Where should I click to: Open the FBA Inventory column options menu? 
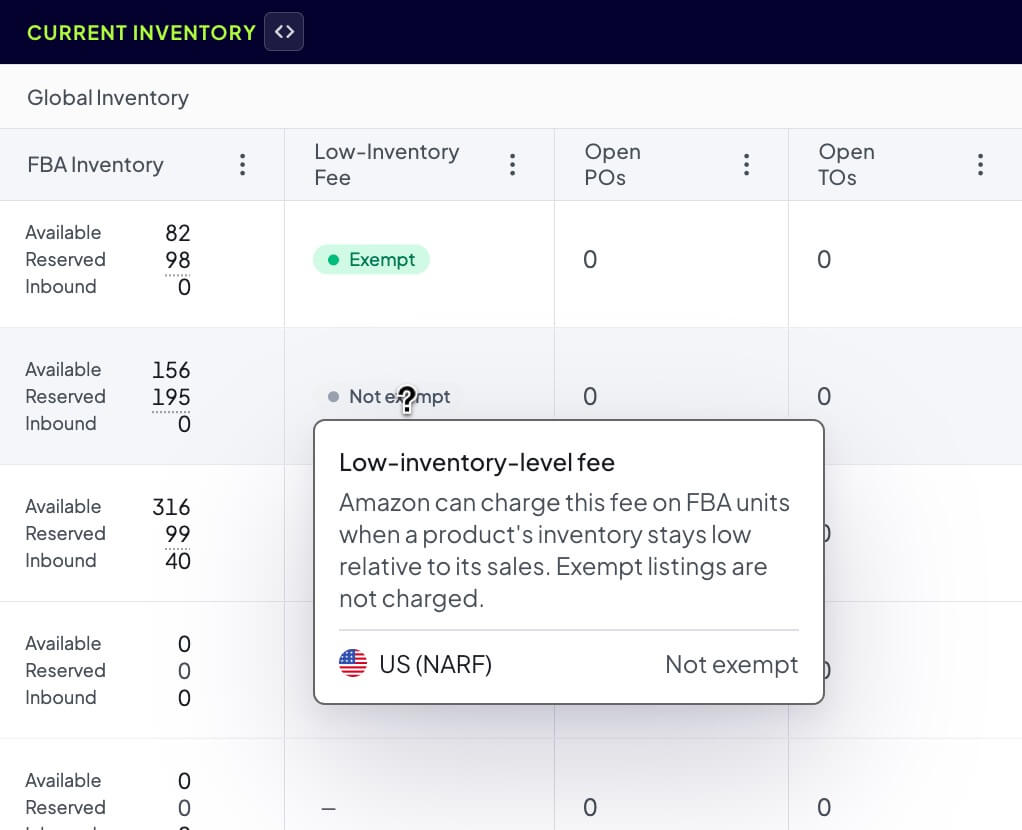[242, 164]
